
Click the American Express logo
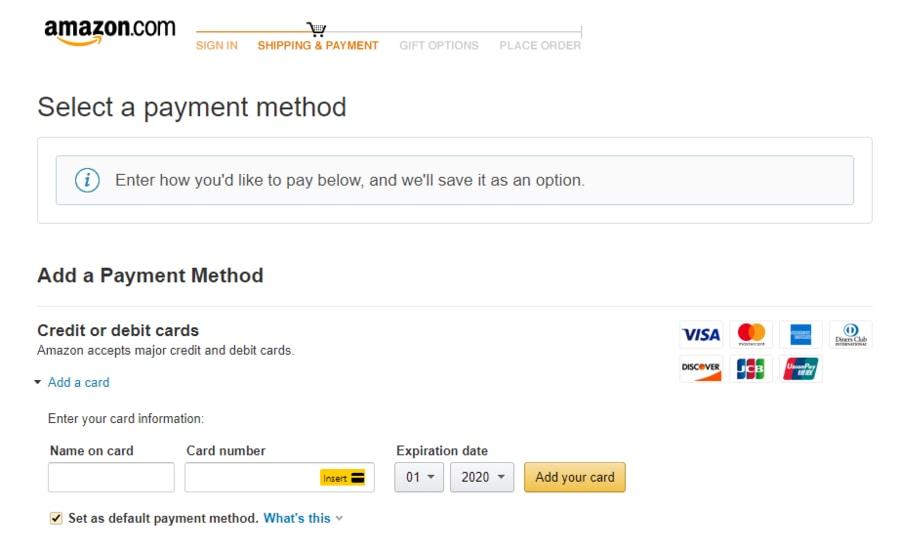800,335
